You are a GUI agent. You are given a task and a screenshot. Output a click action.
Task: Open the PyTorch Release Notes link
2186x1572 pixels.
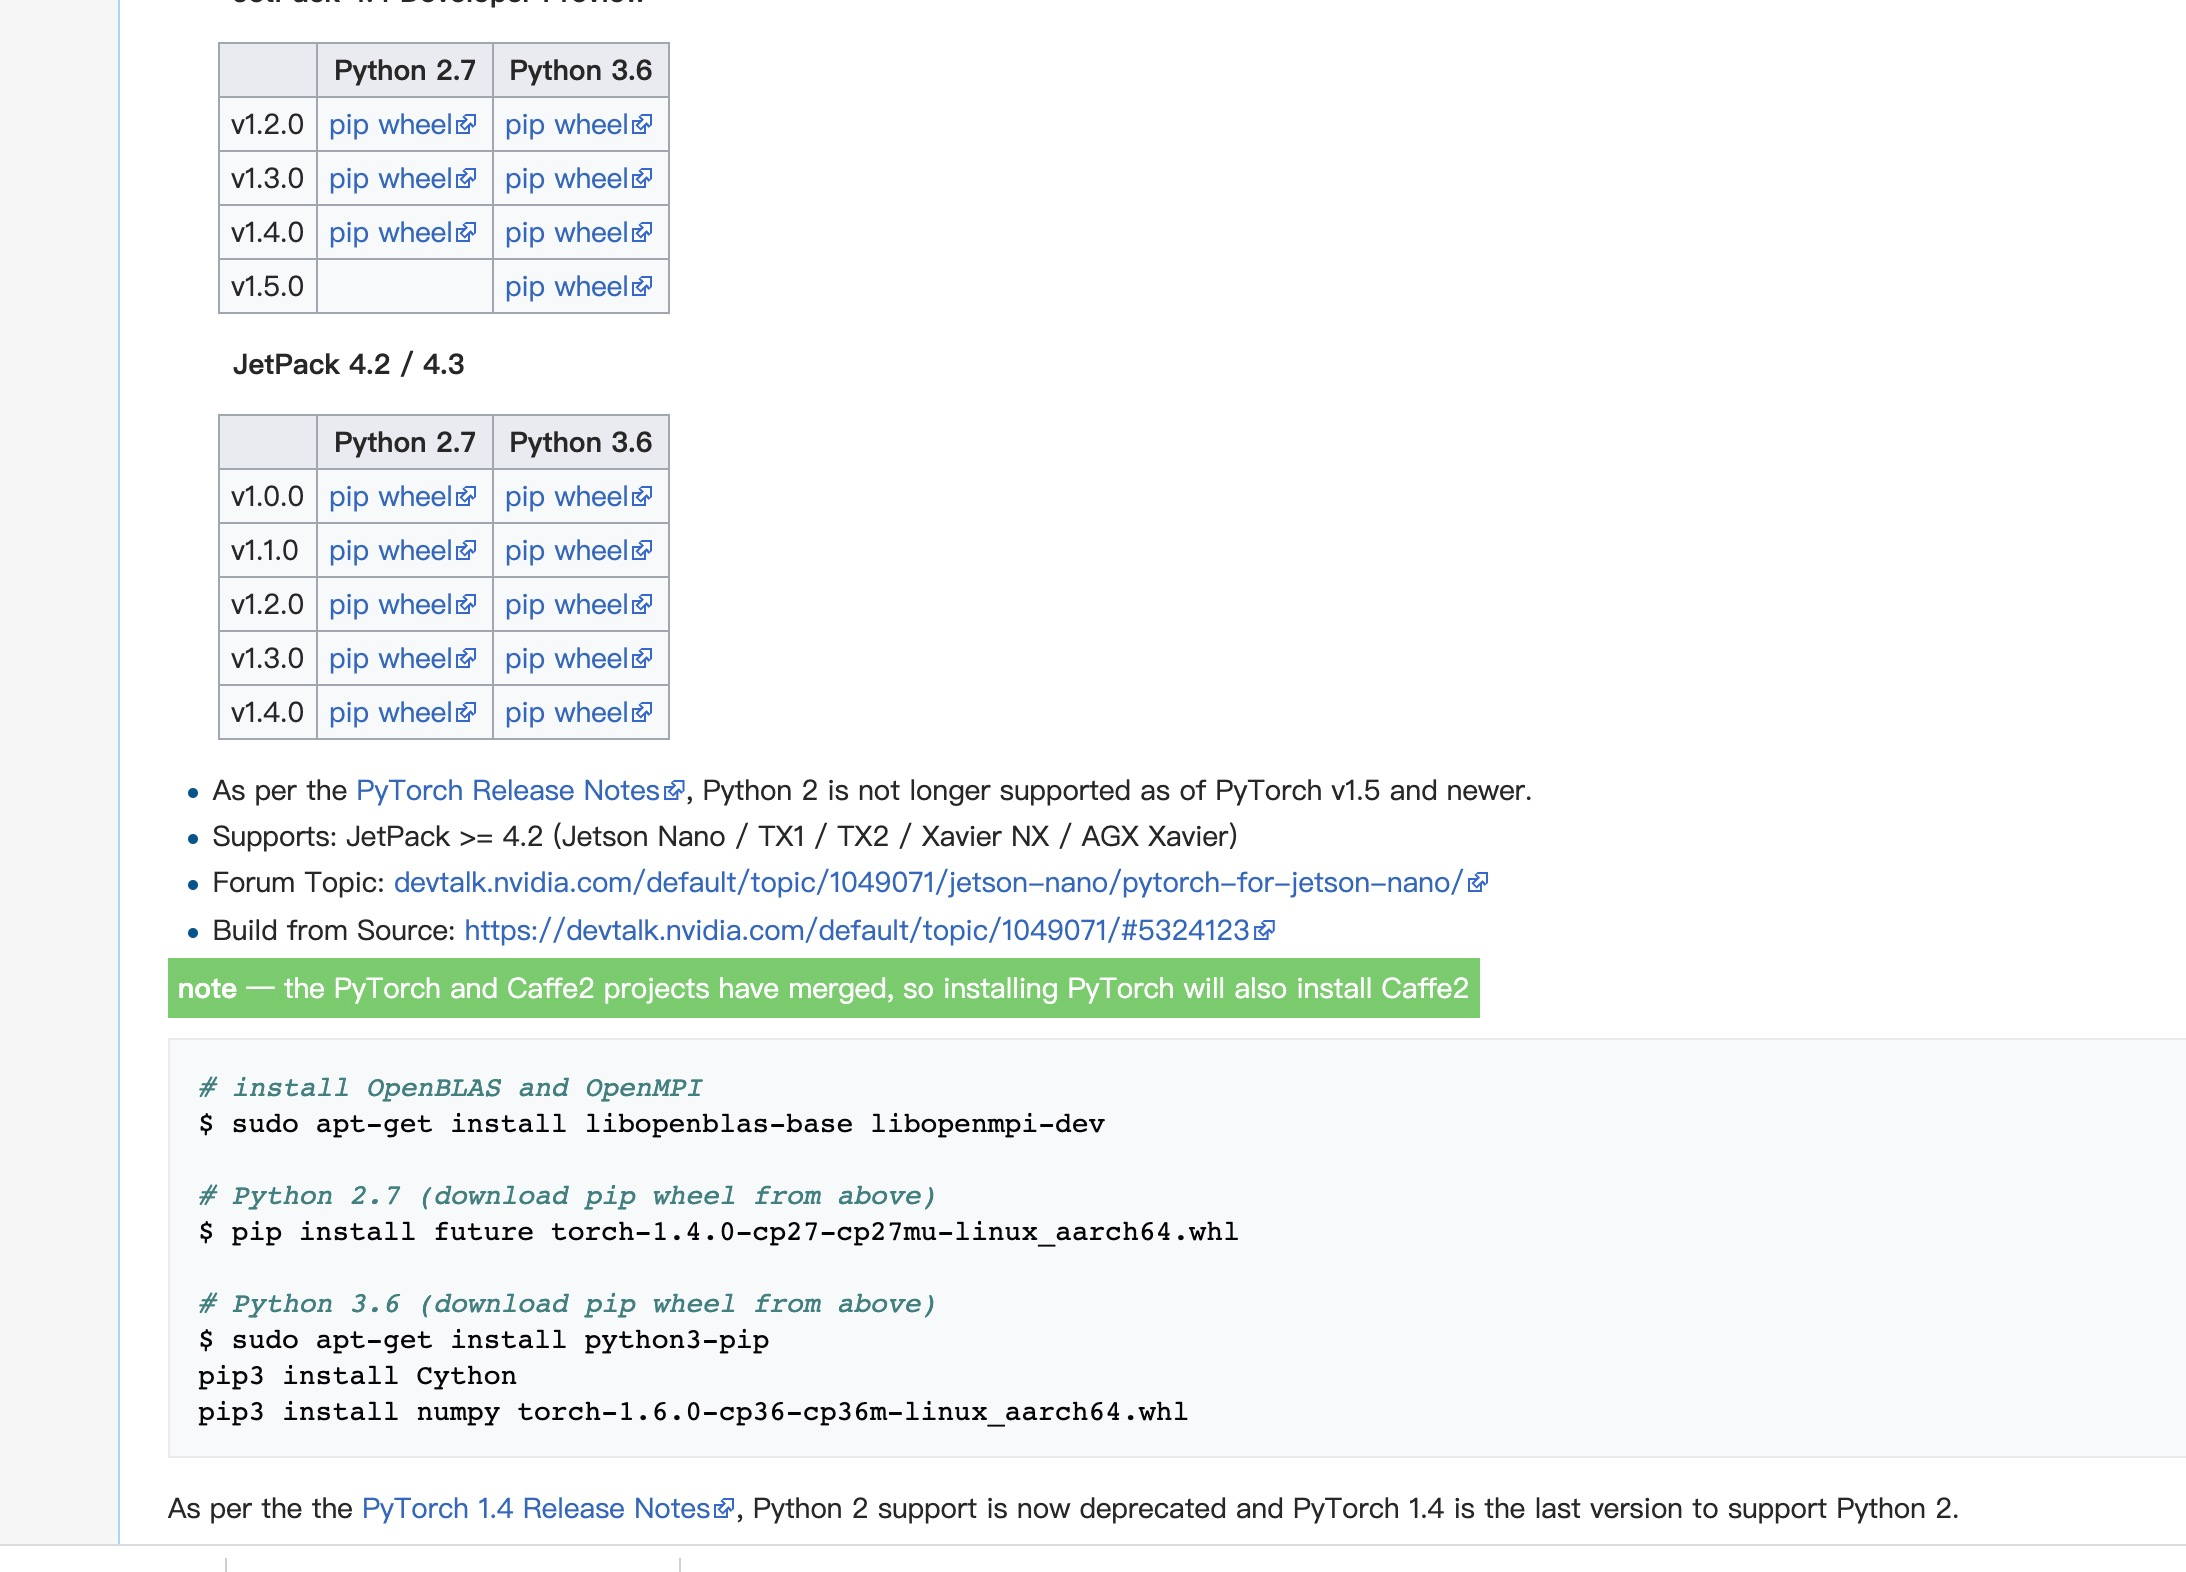point(507,791)
